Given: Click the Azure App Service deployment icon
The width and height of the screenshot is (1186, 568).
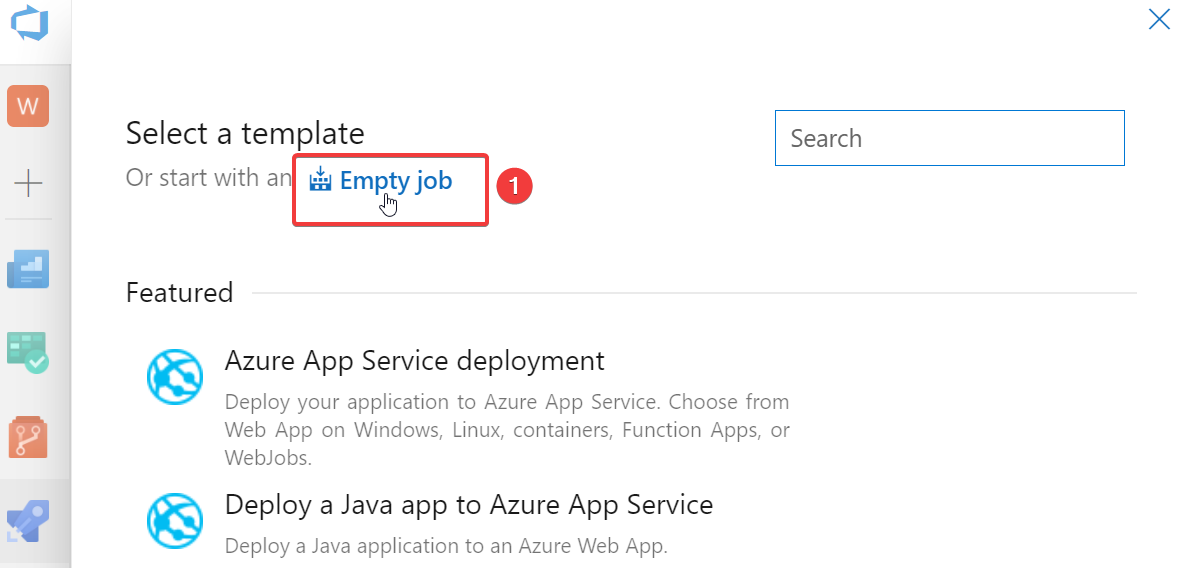Looking at the screenshot, I should pyautogui.click(x=175, y=376).
